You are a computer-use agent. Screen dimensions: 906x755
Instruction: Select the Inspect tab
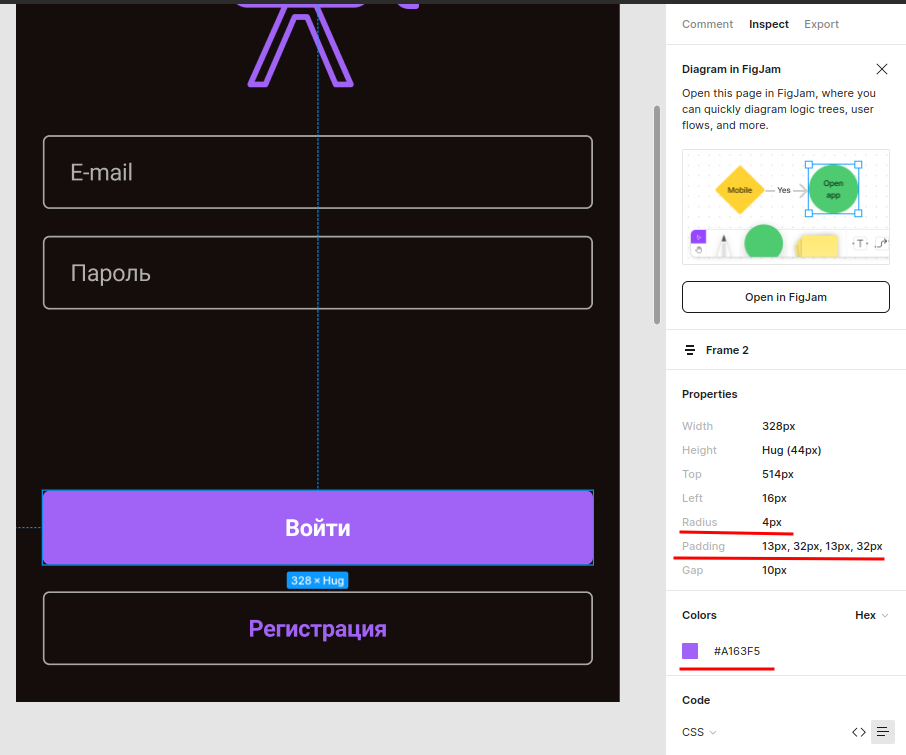(x=768, y=24)
